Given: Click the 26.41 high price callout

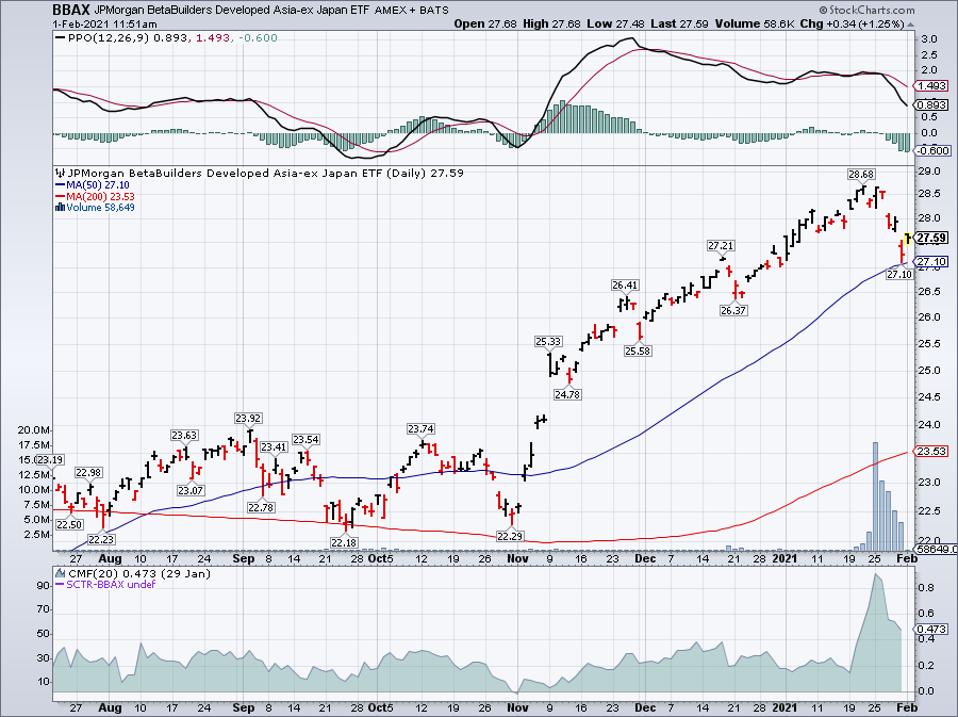Looking at the screenshot, I should [x=625, y=285].
